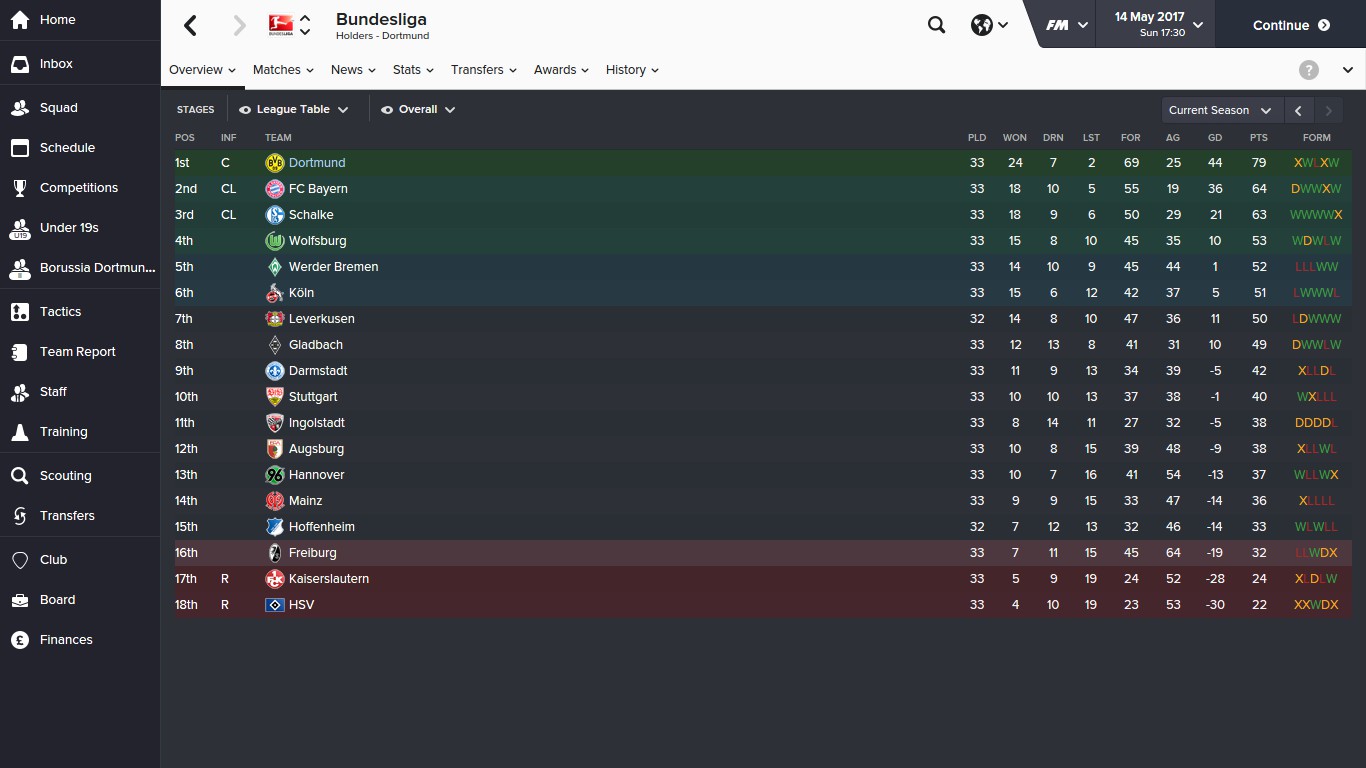The width and height of the screenshot is (1366, 768).
Task: Click the search magnifier icon
Action: click(936, 25)
